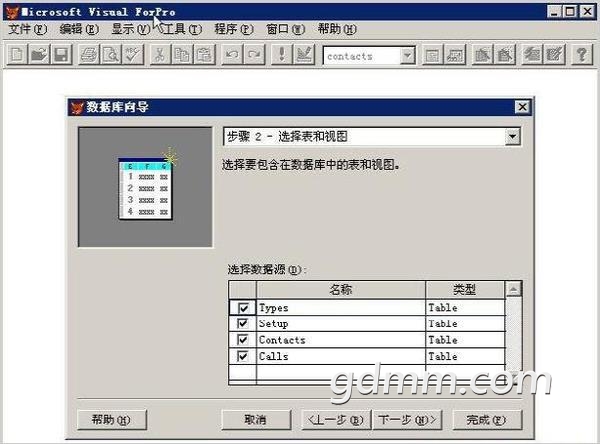Click the Open file toolbar icon

[38, 56]
